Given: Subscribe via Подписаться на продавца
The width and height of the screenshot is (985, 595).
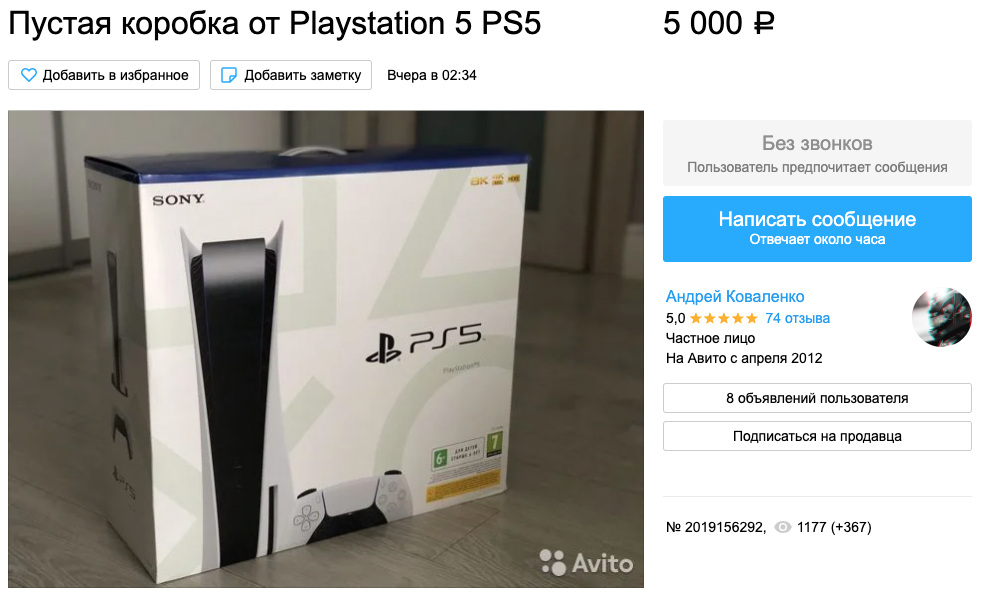Looking at the screenshot, I should pyautogui.click(x=817, y=436).
